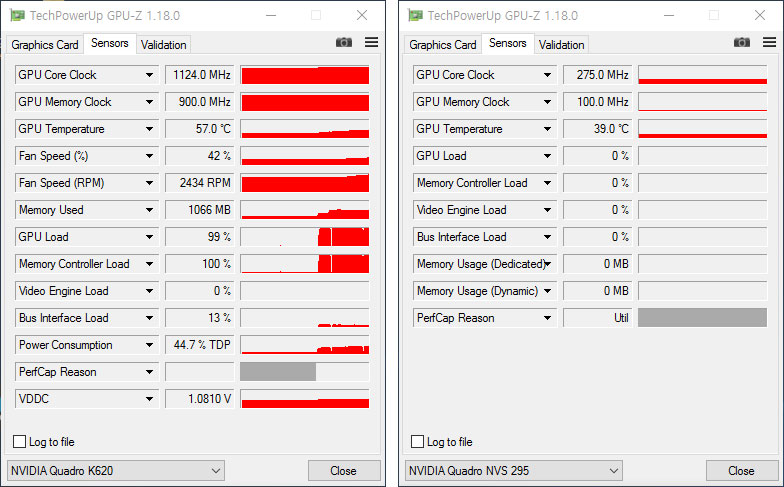Enable Log to file in K620 window
This screenshot has width=784, height=487.
(20, 442)
